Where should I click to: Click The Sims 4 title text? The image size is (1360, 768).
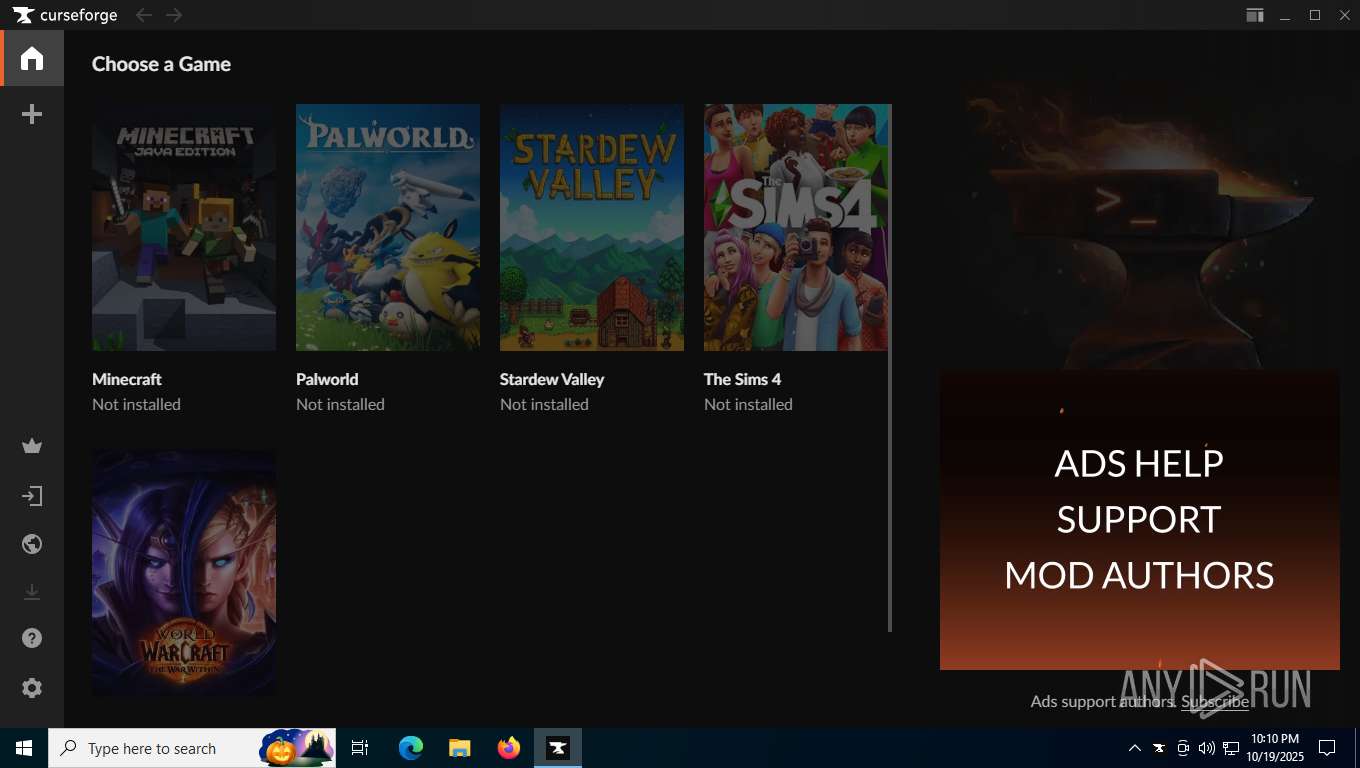pos(742,379)
